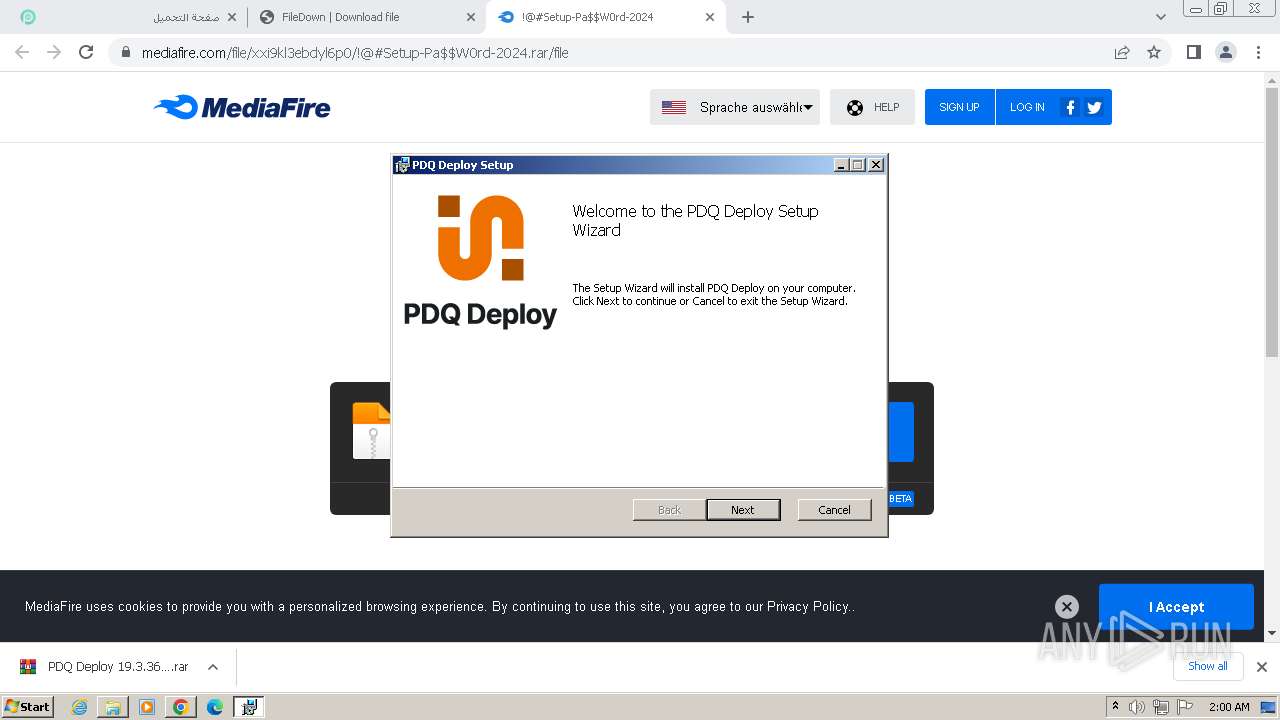Select the installer taskbar item
This screenshot has height=720, width=1280.
pyautogui.click(x=248, y=707)
